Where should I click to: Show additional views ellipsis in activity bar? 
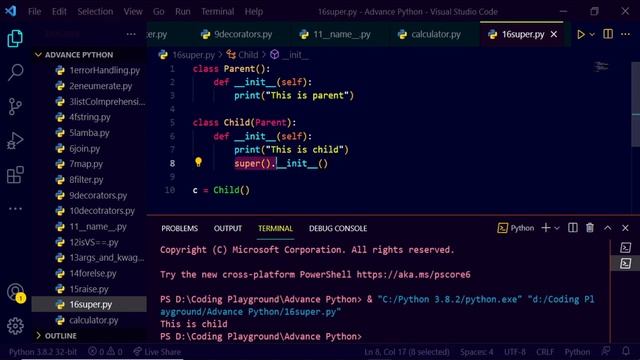pos(15,209)
